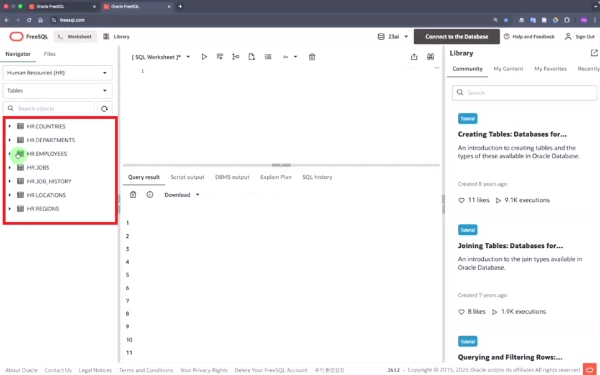Image resolution: width=600 pixels, height=375 pixels.
Task: Like the Joining Tables tutorial heart icon
Action: pos(461,312)
